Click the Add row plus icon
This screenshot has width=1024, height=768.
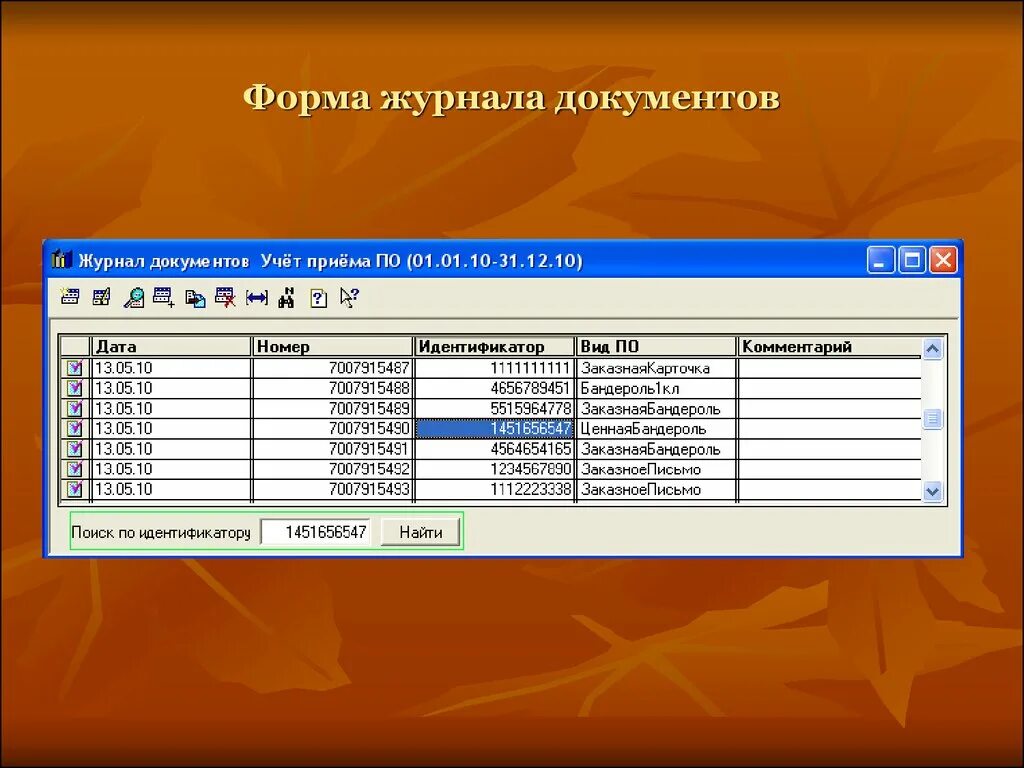(x=163, y=297)
